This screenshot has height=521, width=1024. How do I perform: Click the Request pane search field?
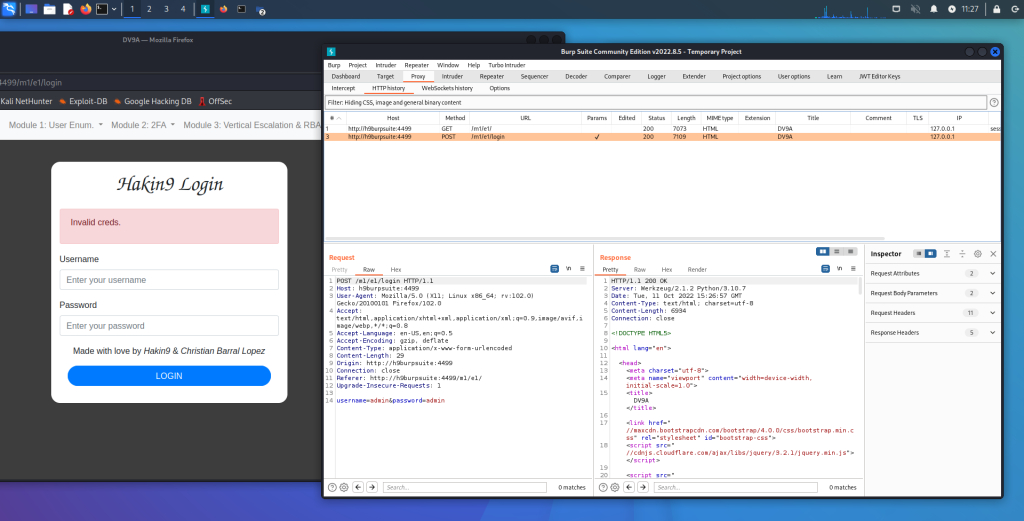click(464, 487)
